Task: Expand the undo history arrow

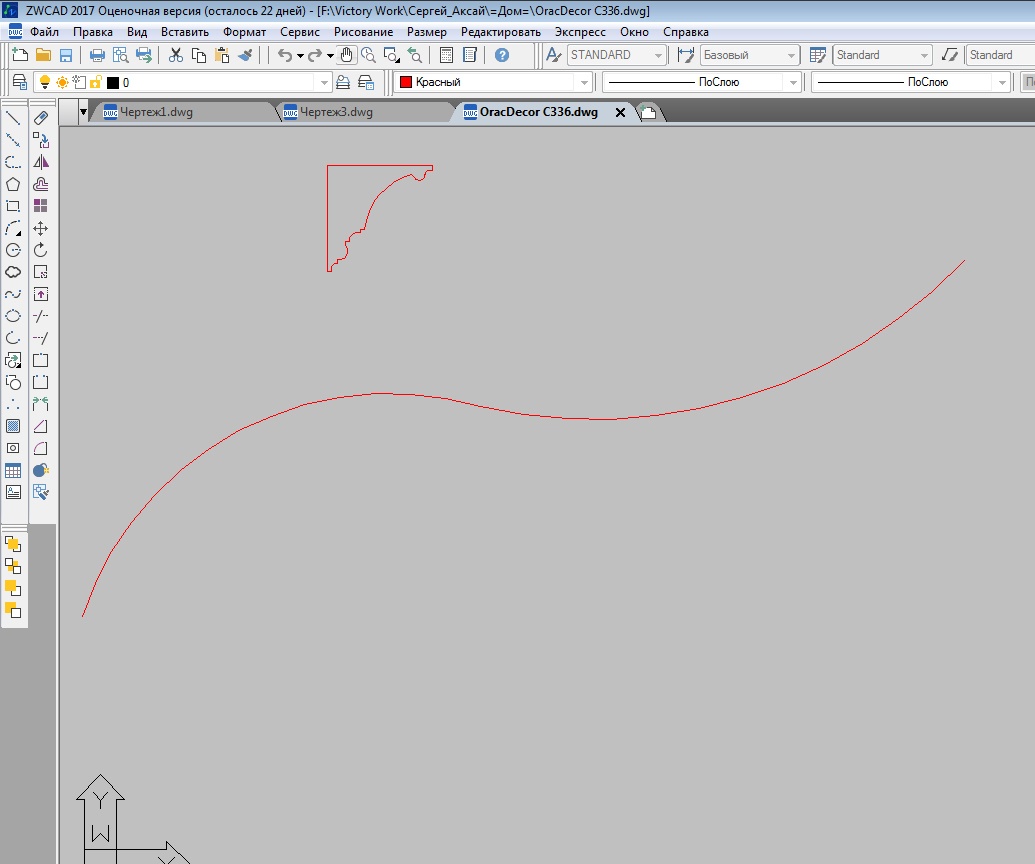Action: click(300, 56)
